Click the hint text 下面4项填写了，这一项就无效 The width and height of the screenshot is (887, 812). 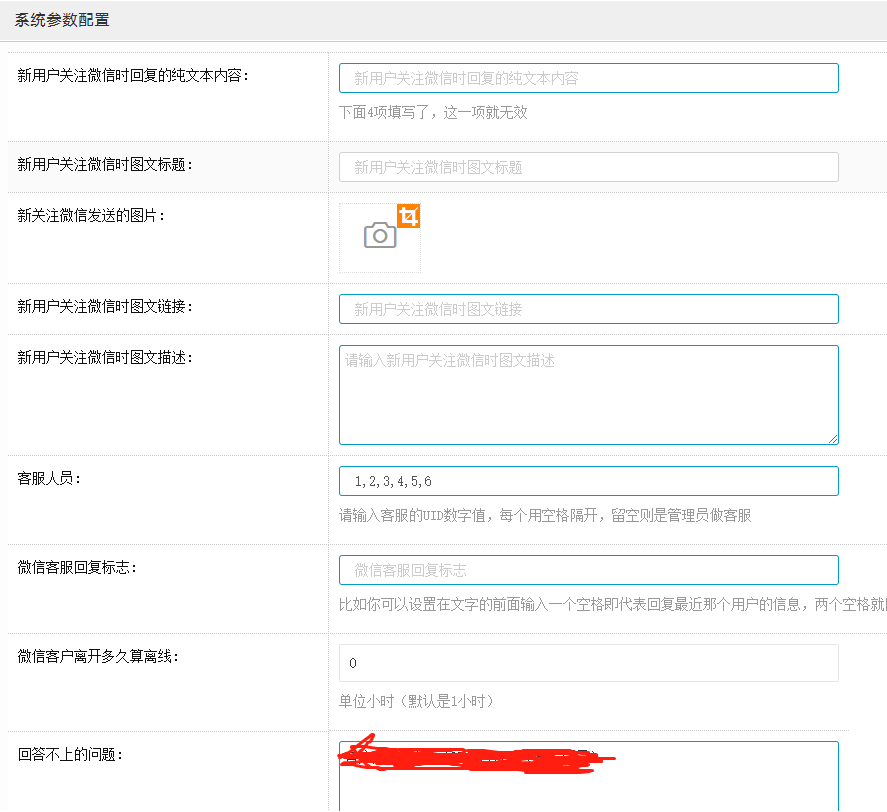[433, 112]
